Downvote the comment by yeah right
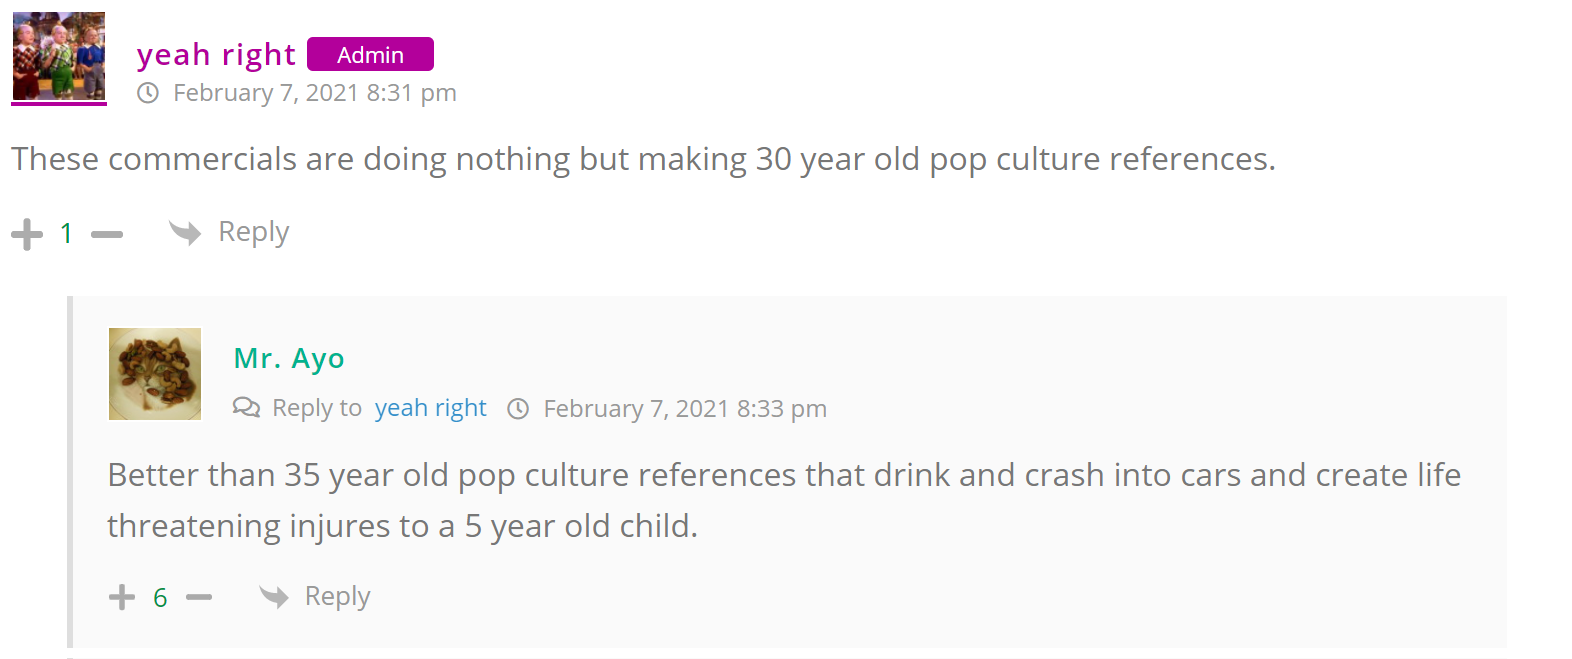This screenshot has height=659, width=1572. 107,235
